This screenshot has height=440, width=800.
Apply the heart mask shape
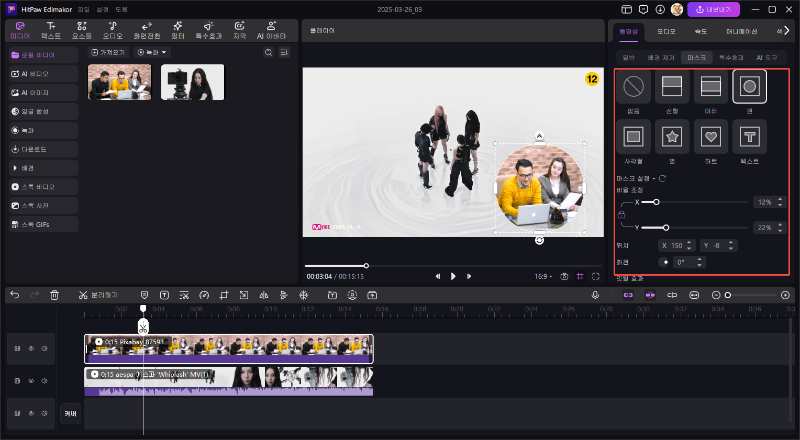[x=711, y=136]
